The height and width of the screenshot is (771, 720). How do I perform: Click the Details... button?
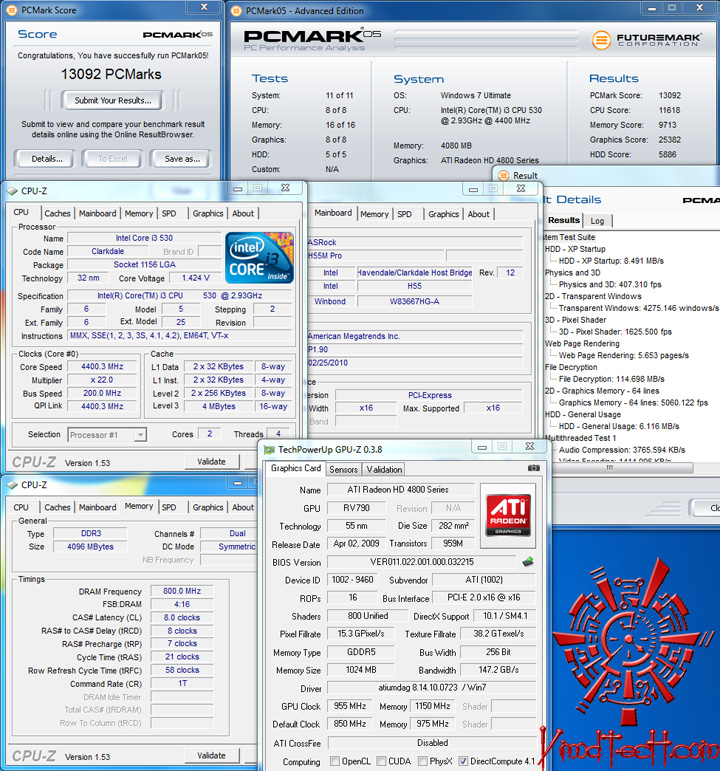click(x=47, y=159)
